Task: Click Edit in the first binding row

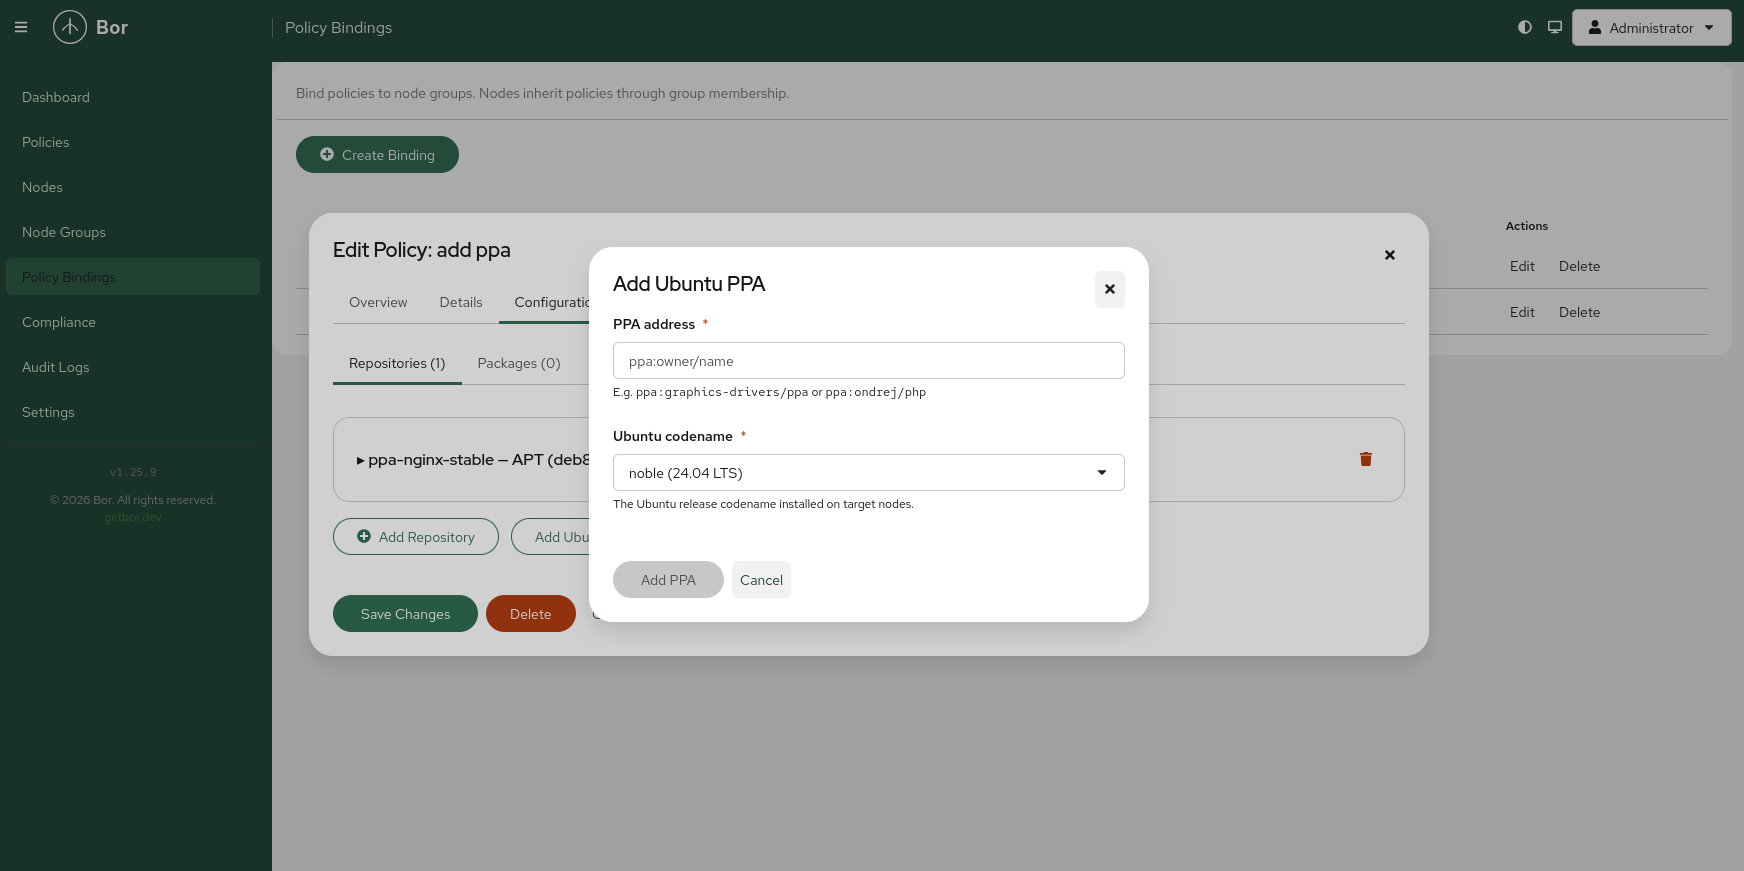Action: tap(1522, 266)
